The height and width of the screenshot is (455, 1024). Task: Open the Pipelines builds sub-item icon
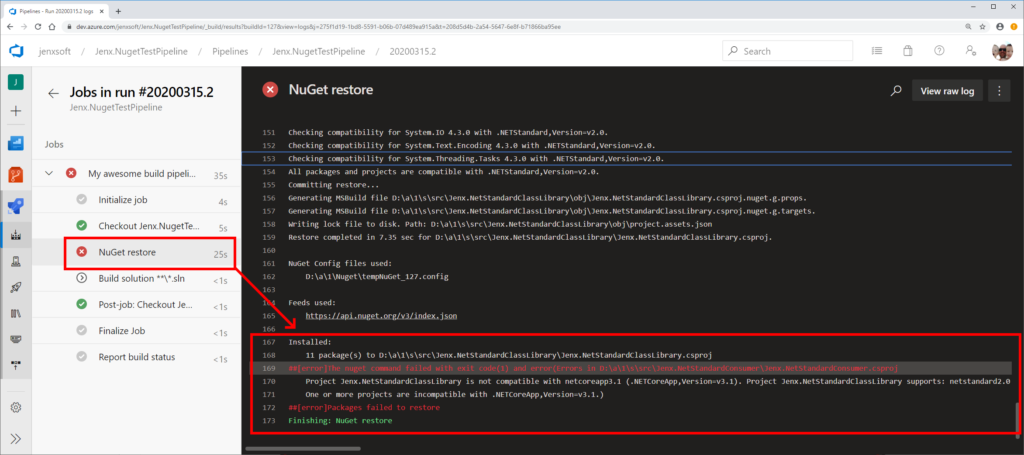(16, 236)
